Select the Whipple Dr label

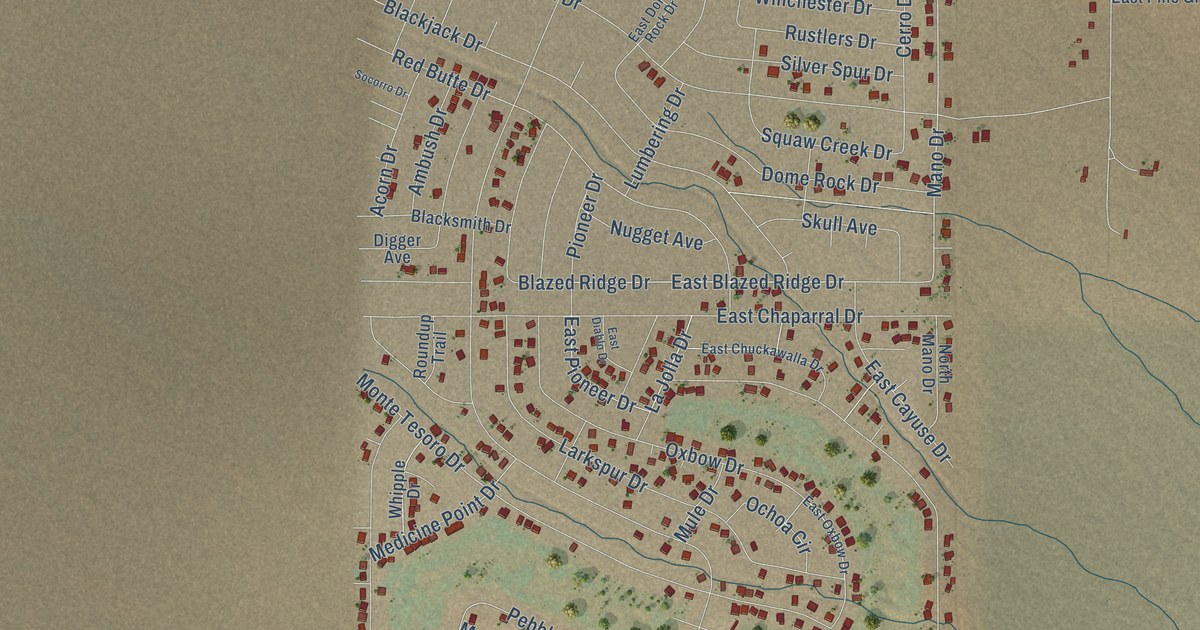[403, 489]
